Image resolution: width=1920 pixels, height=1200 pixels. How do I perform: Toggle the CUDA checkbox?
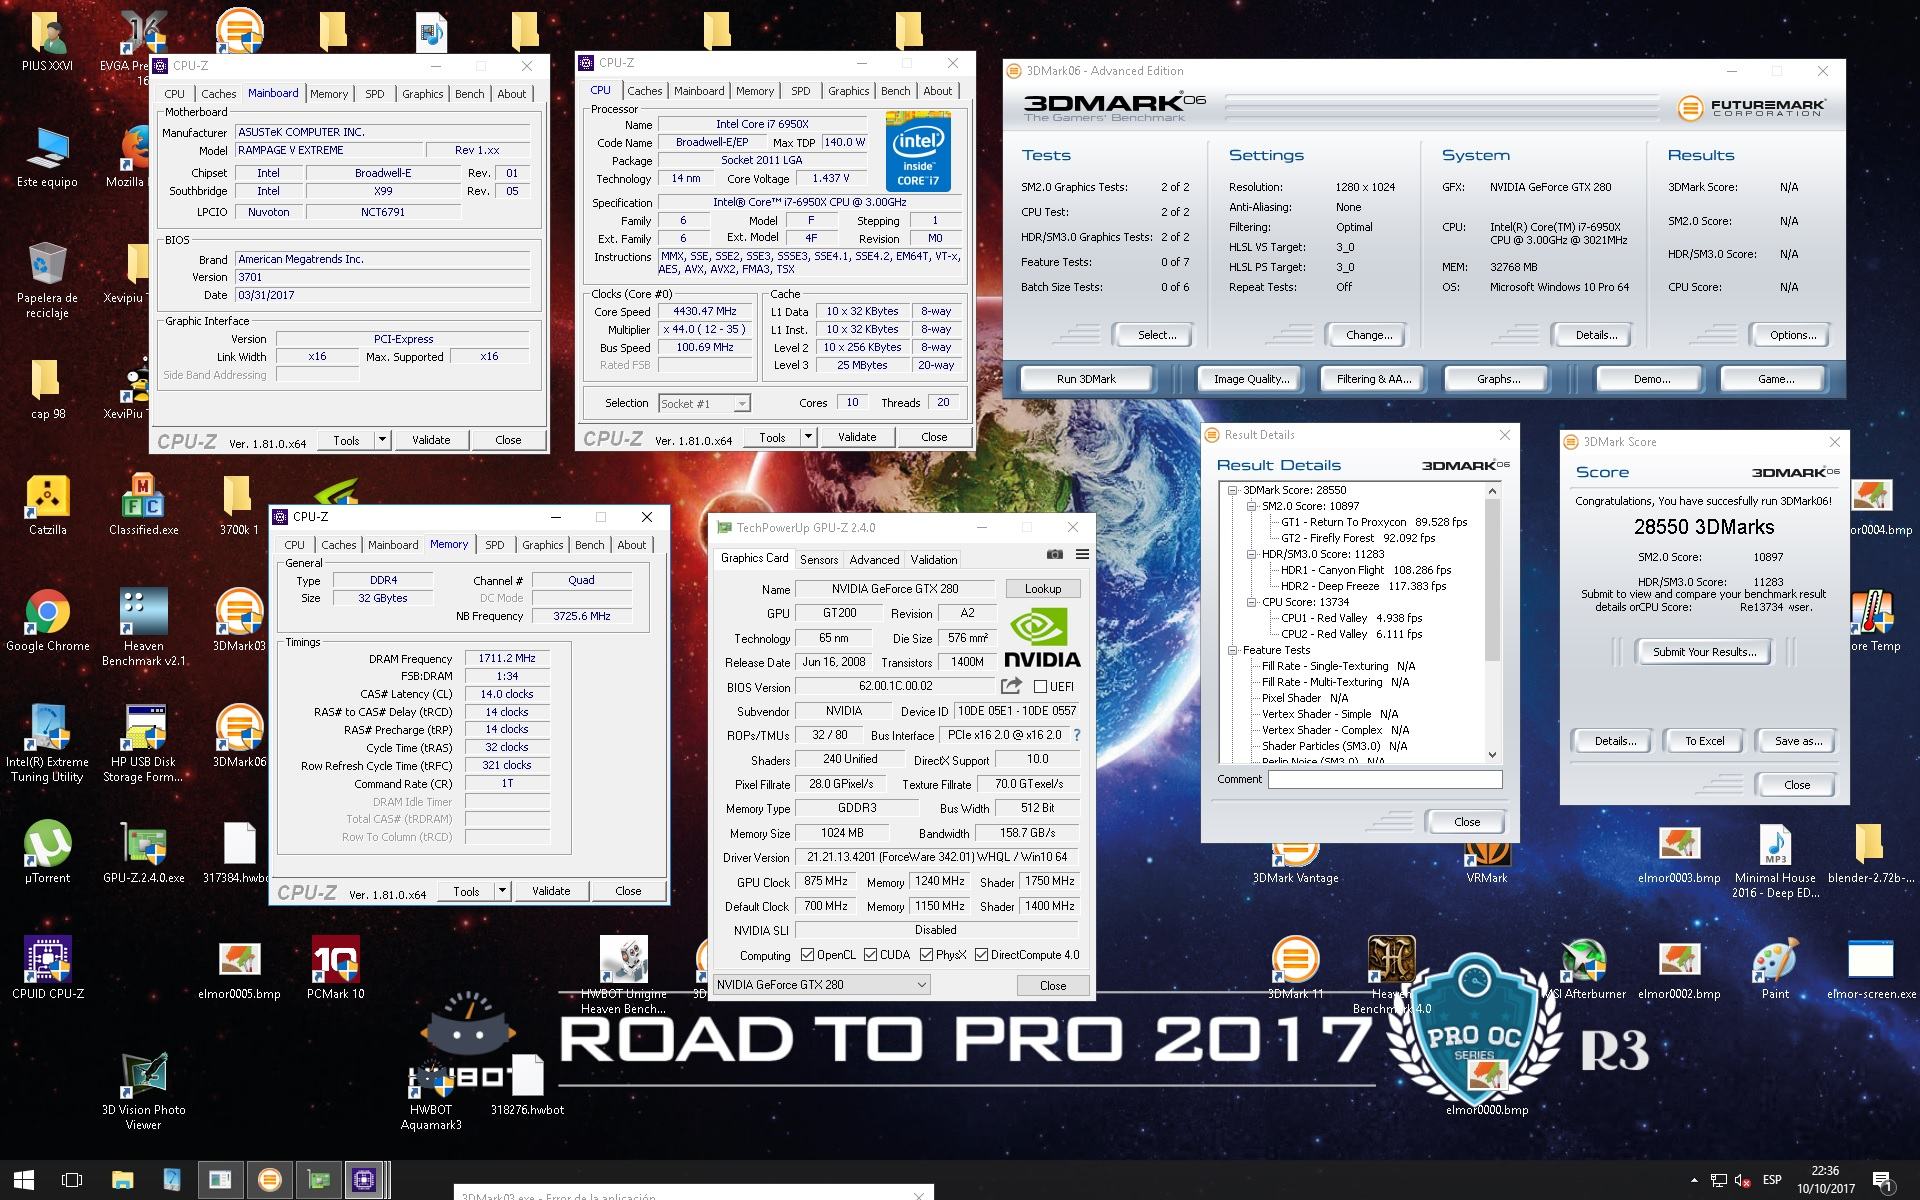pyautogui.click(x=870, y=955)
